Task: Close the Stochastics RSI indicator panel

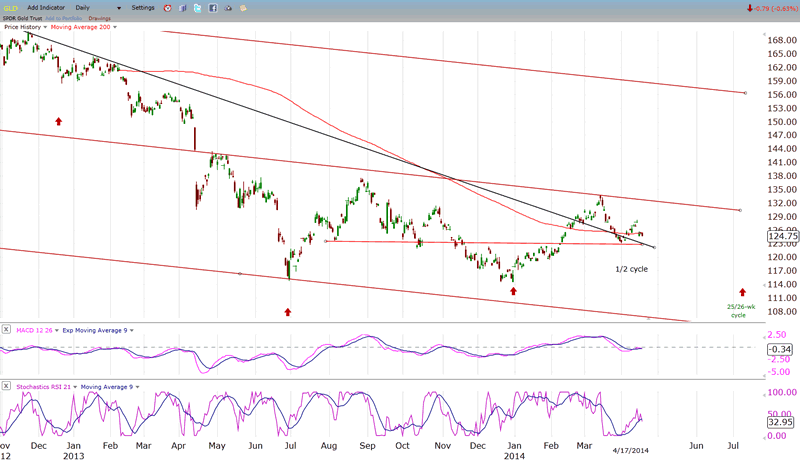Action: coord(7,386)
